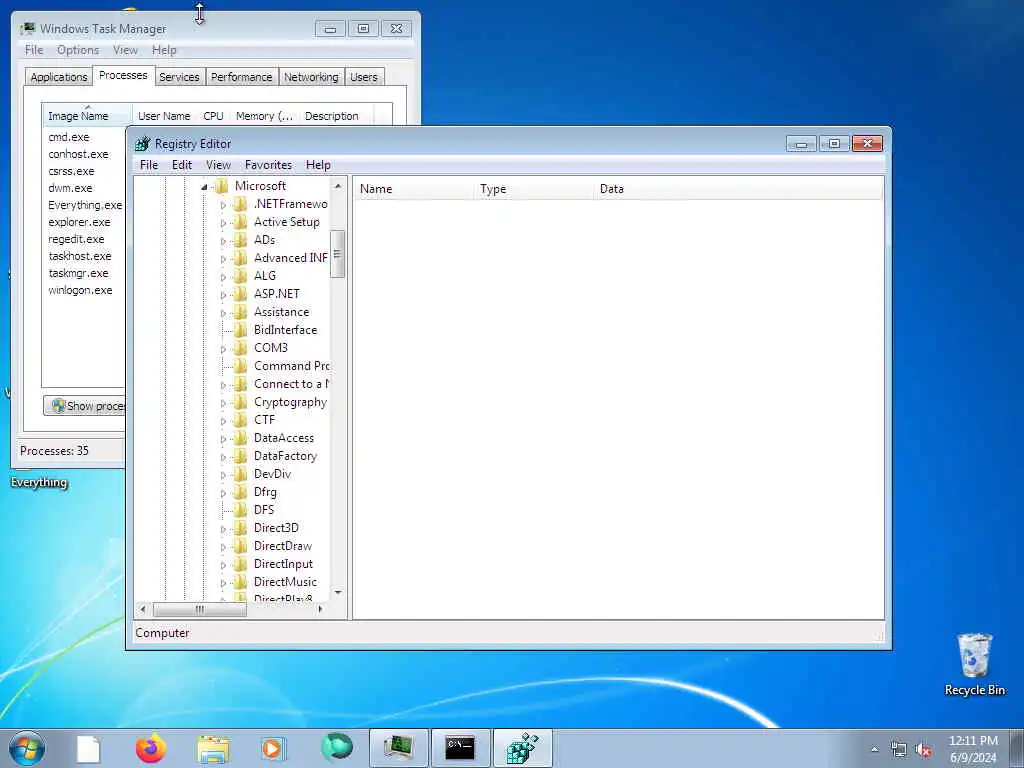Expand the Direct3D registry key
The height and width of the screenshot is (768, 1024).
pos(223,529)
